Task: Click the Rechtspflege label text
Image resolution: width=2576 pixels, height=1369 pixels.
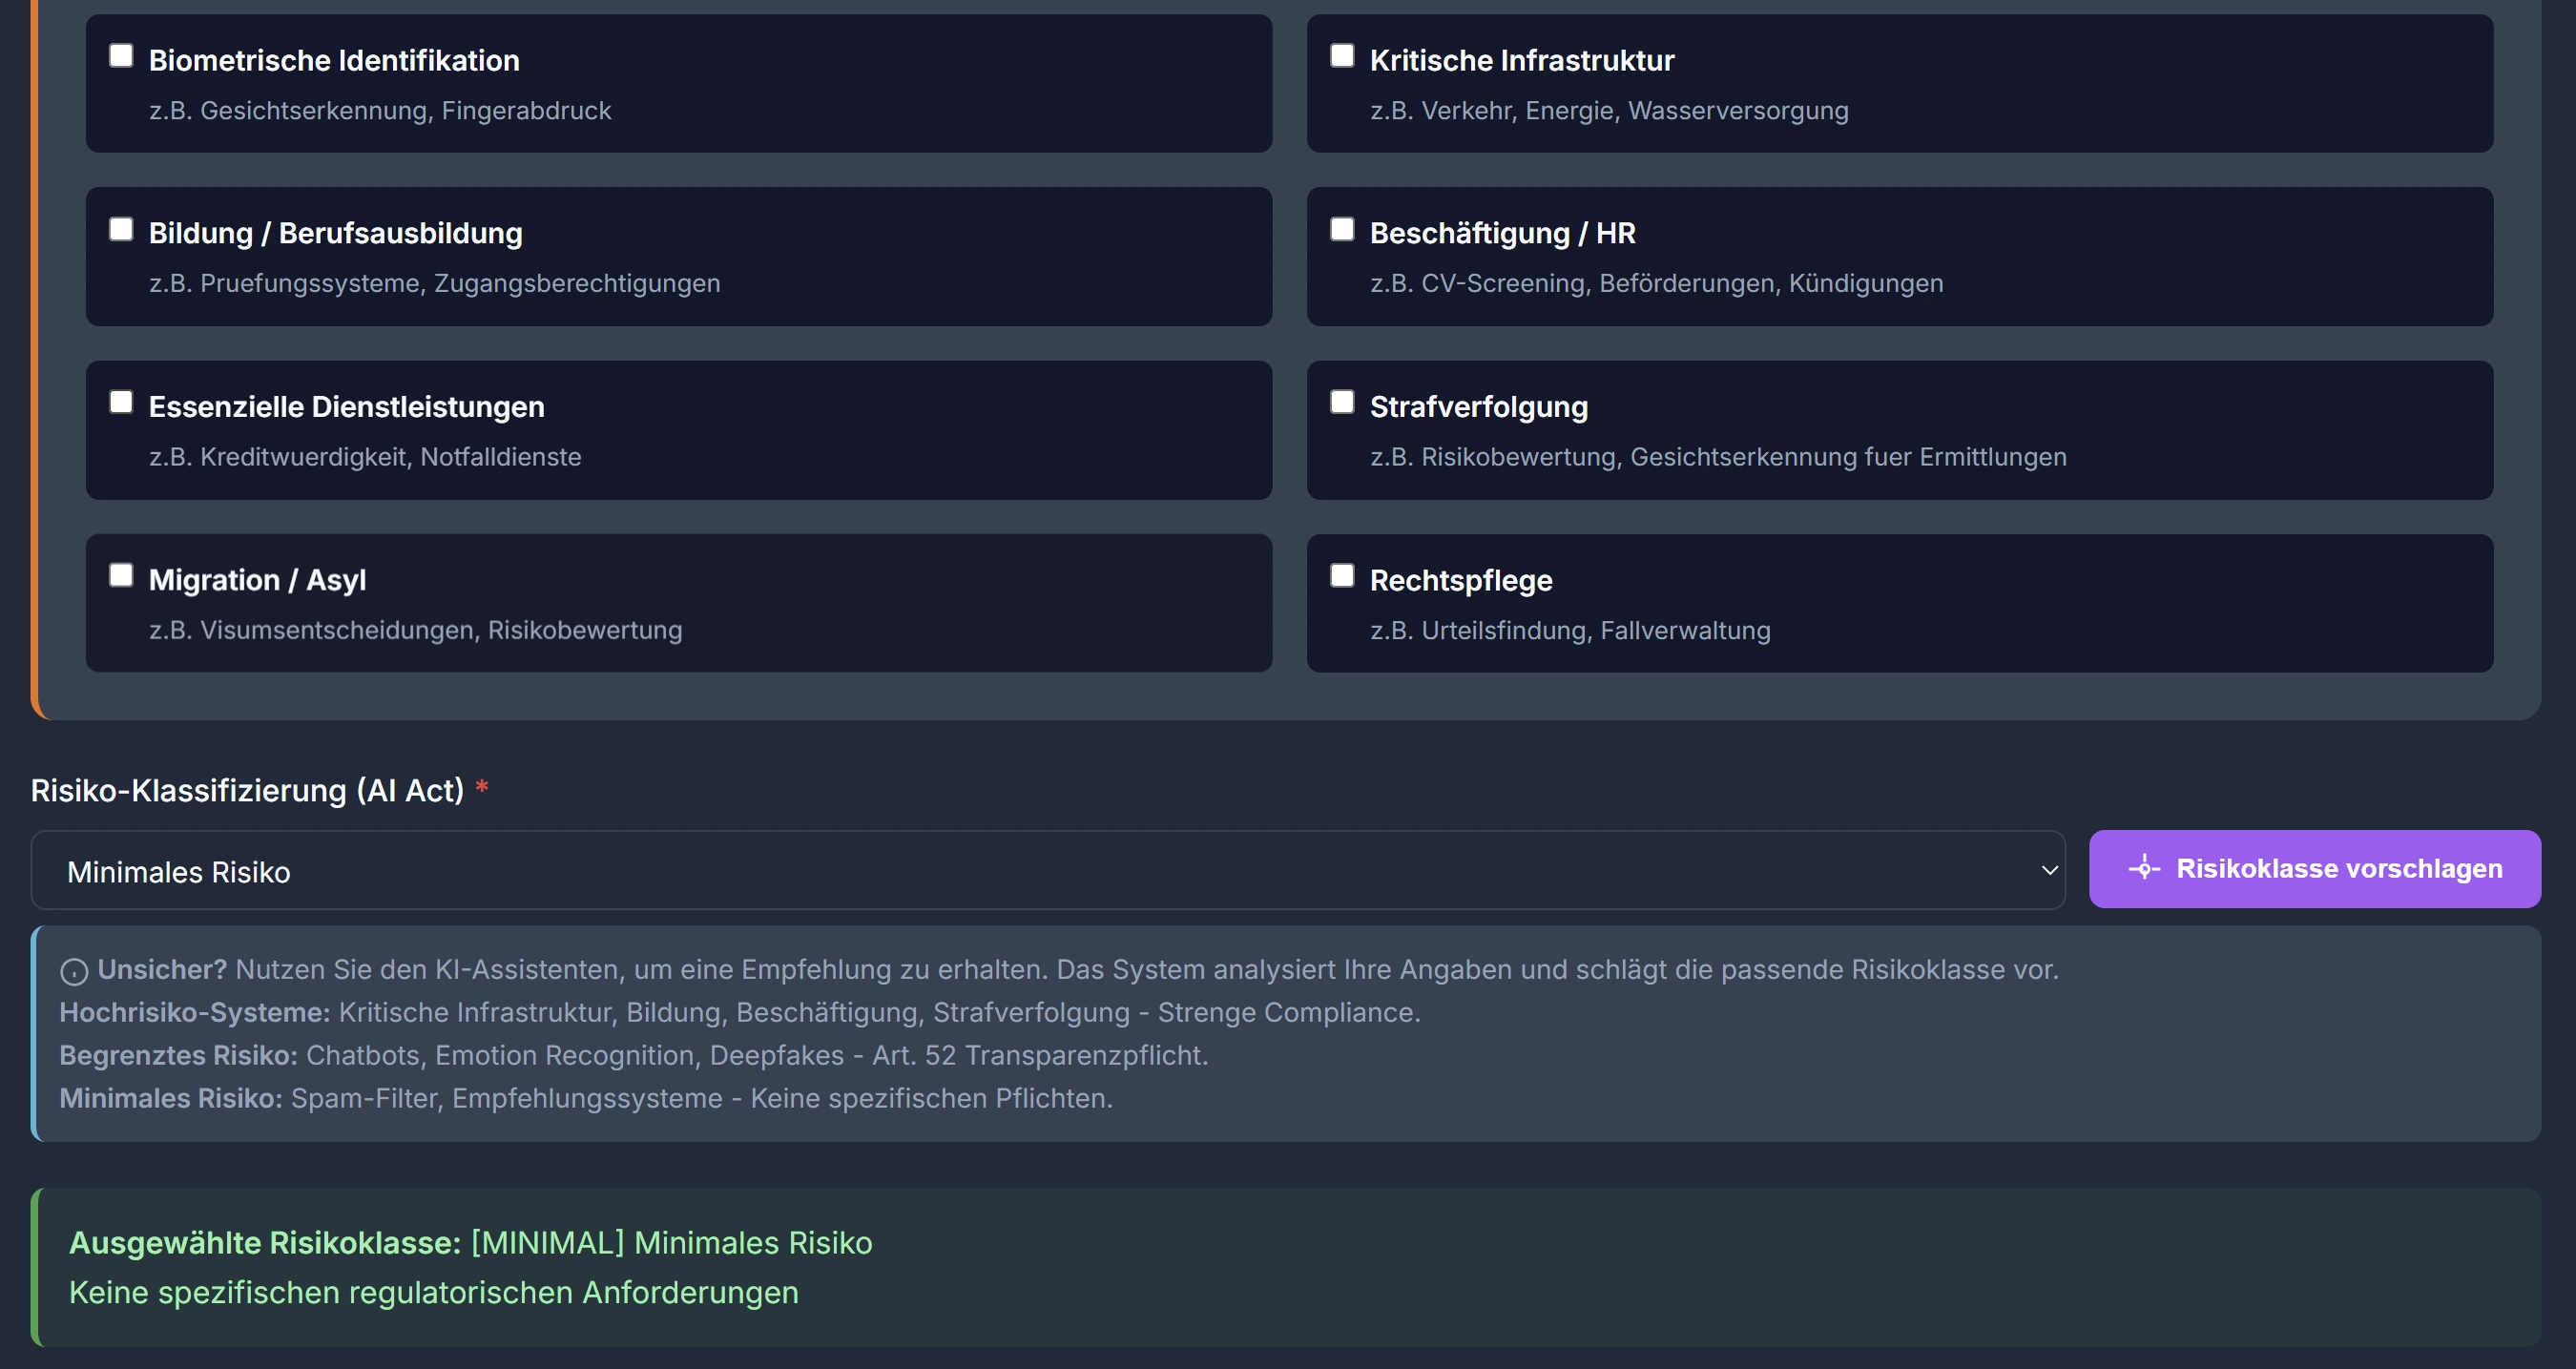Action: tap(1460, 581)
